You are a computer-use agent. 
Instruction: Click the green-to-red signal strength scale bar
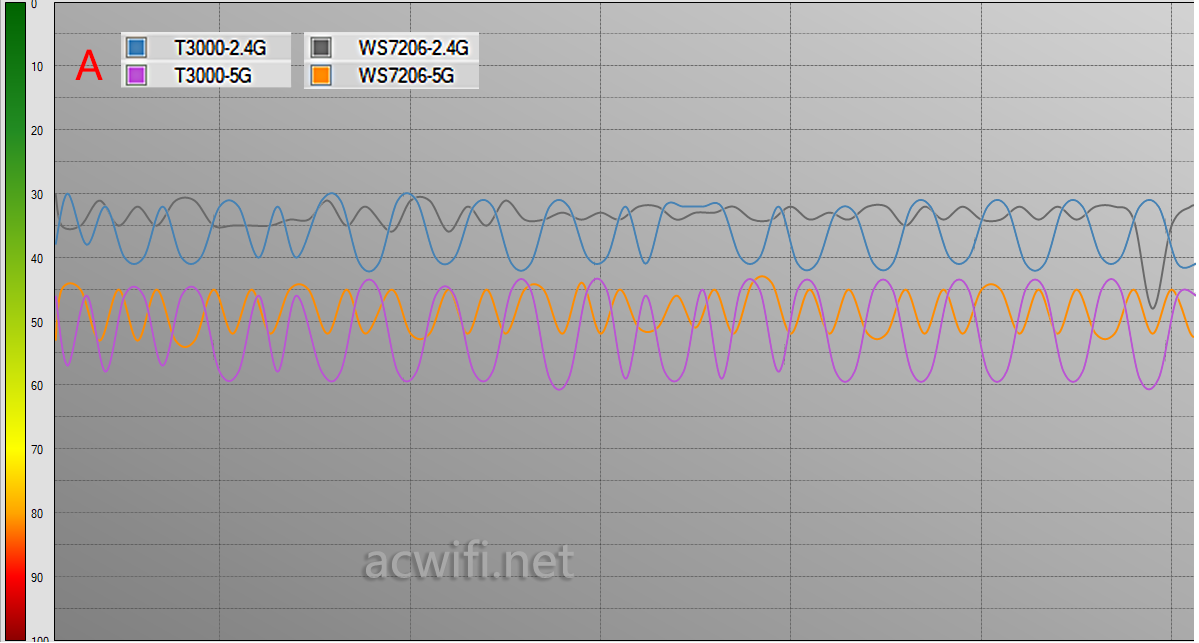tap(15, 321)
